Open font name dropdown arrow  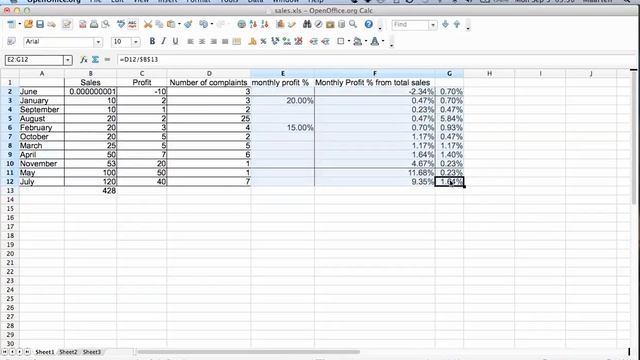(x=98, y=42)
